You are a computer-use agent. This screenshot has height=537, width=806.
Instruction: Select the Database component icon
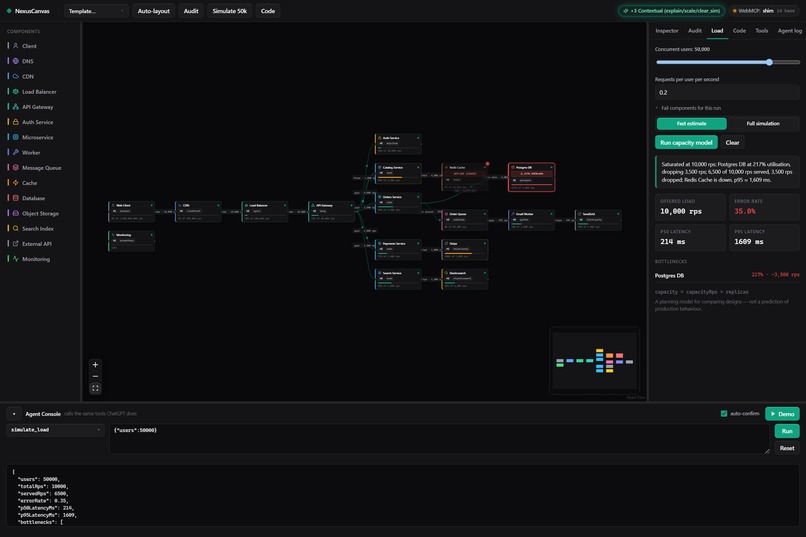[x=15, y=198]
